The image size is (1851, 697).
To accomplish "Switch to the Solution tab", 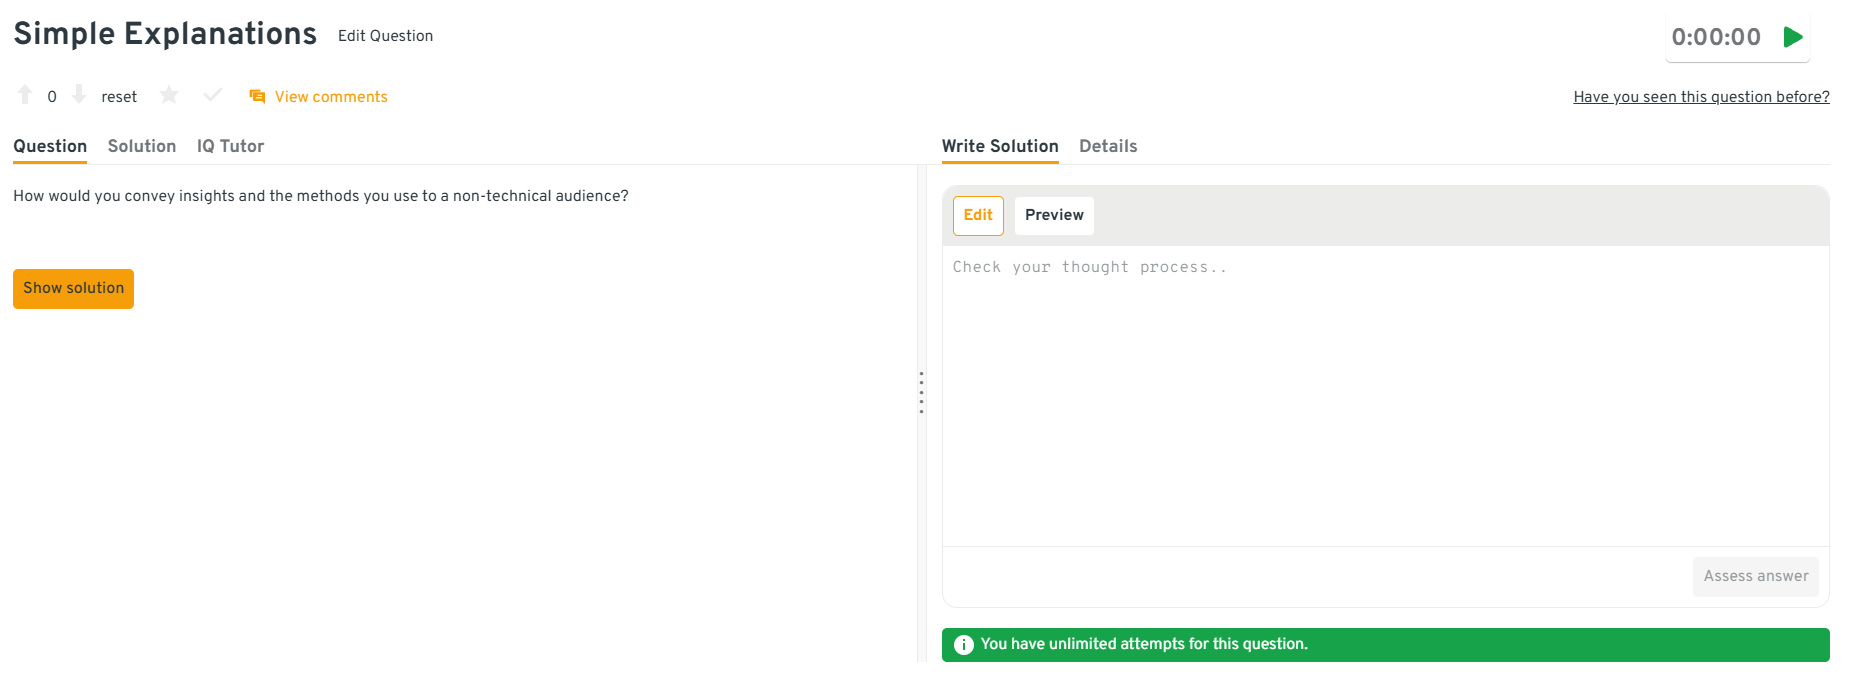I will coord(142,146).
